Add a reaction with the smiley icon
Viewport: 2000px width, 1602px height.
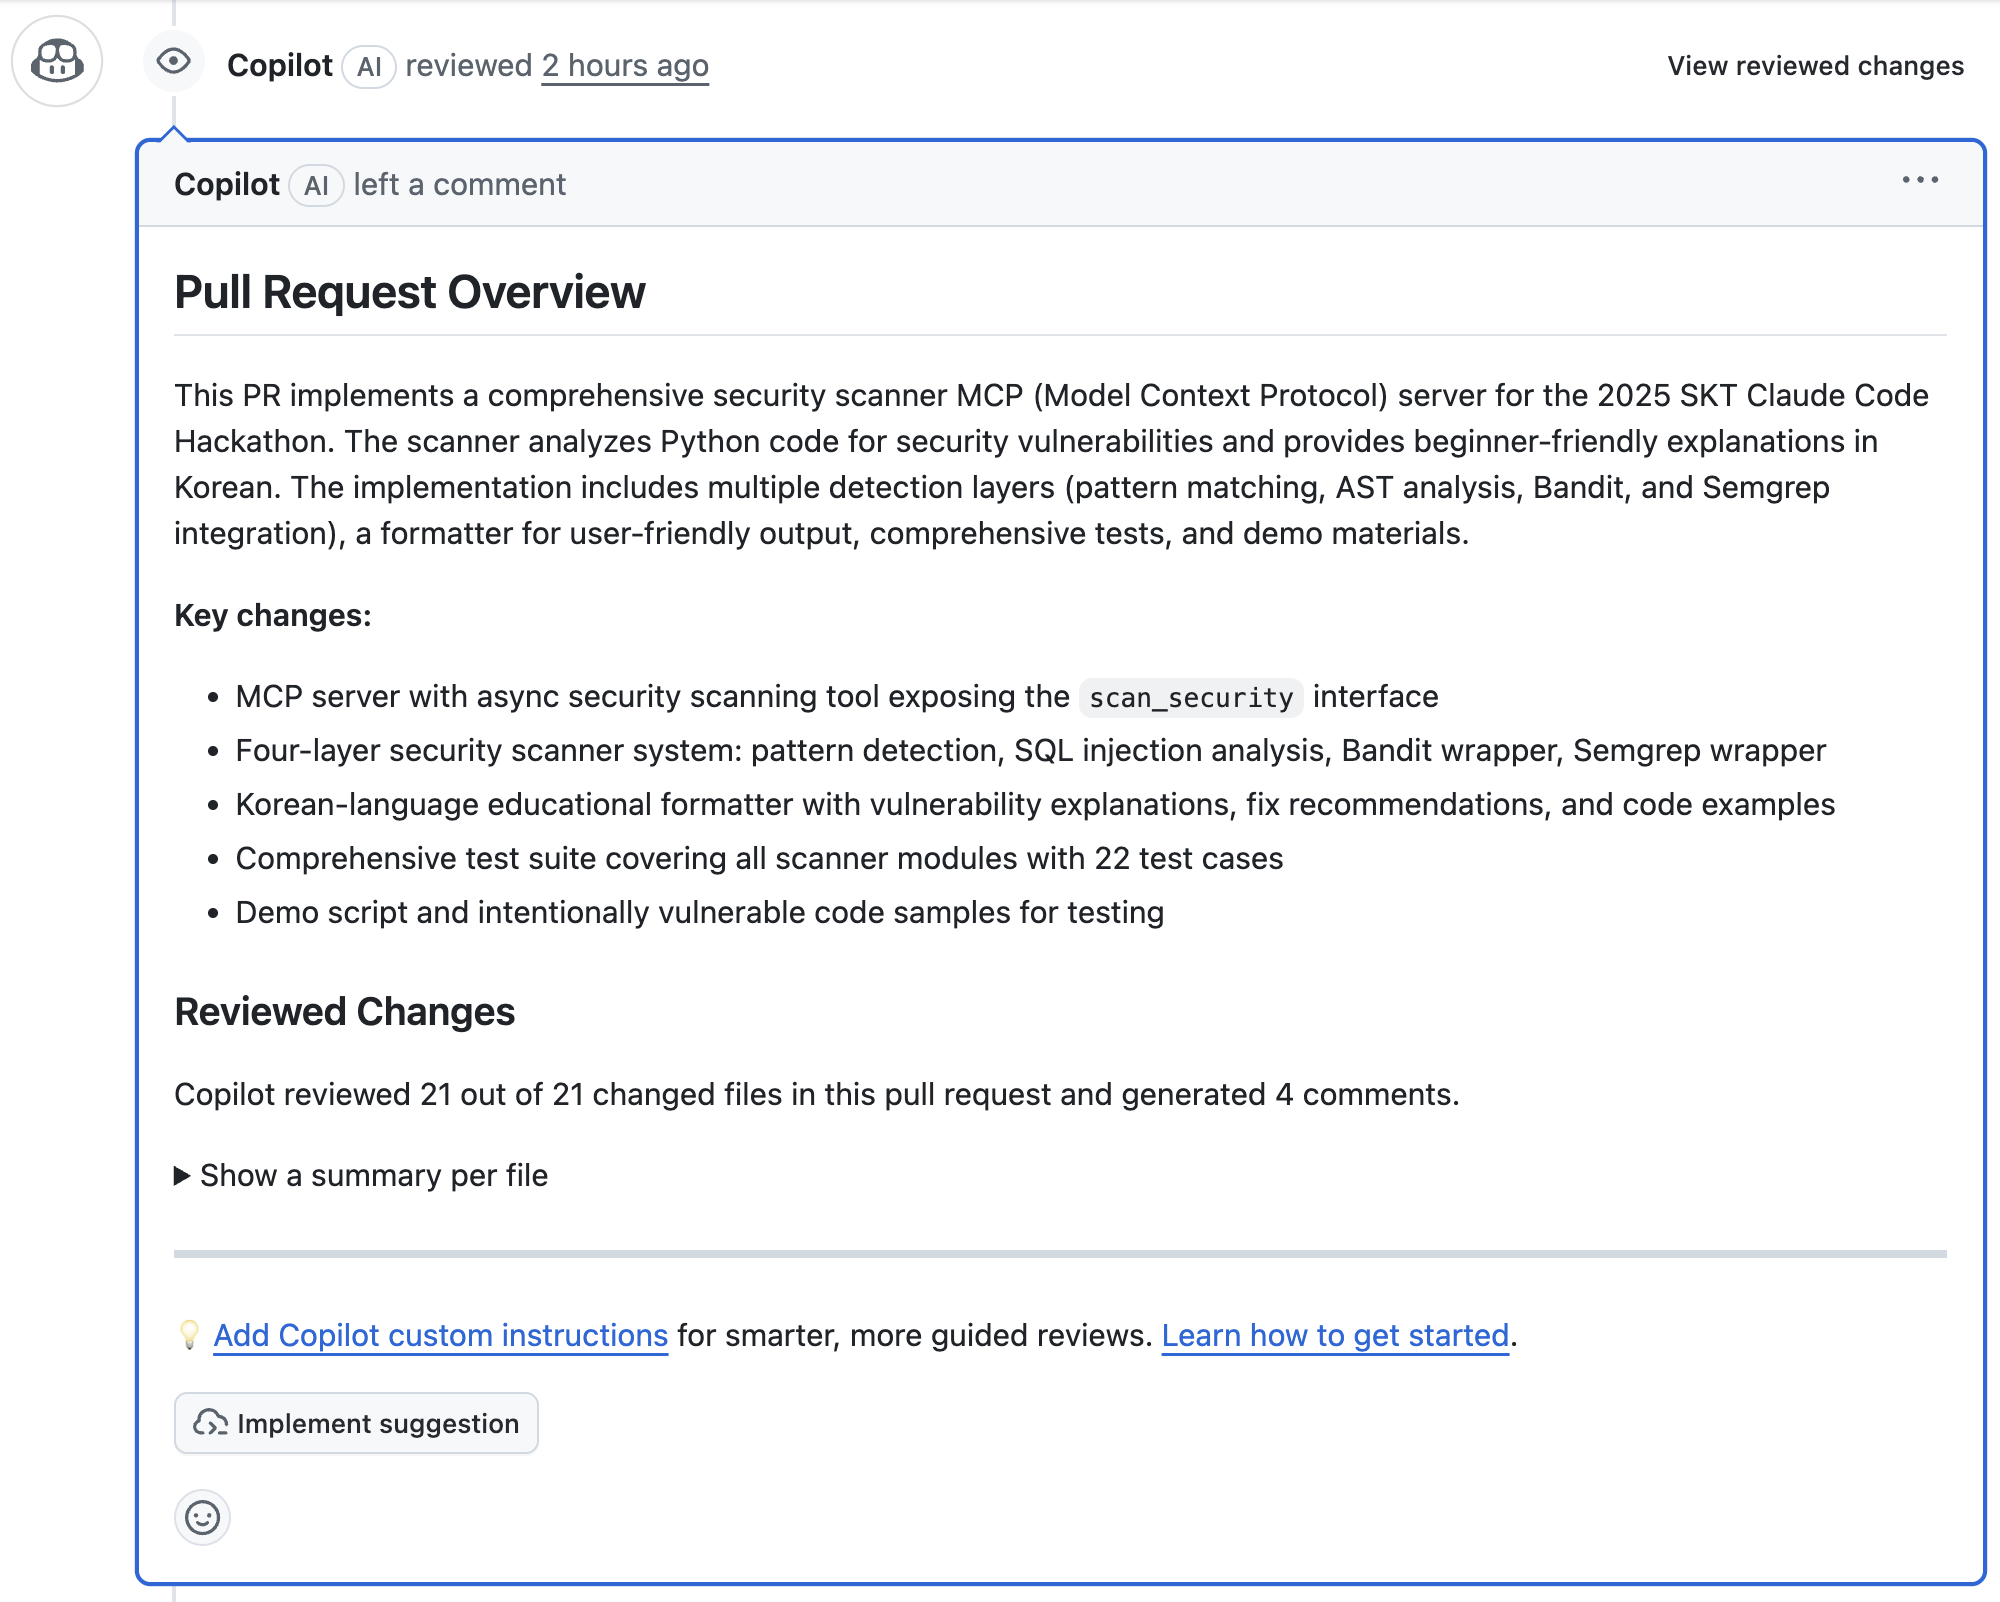(202, 1517)
